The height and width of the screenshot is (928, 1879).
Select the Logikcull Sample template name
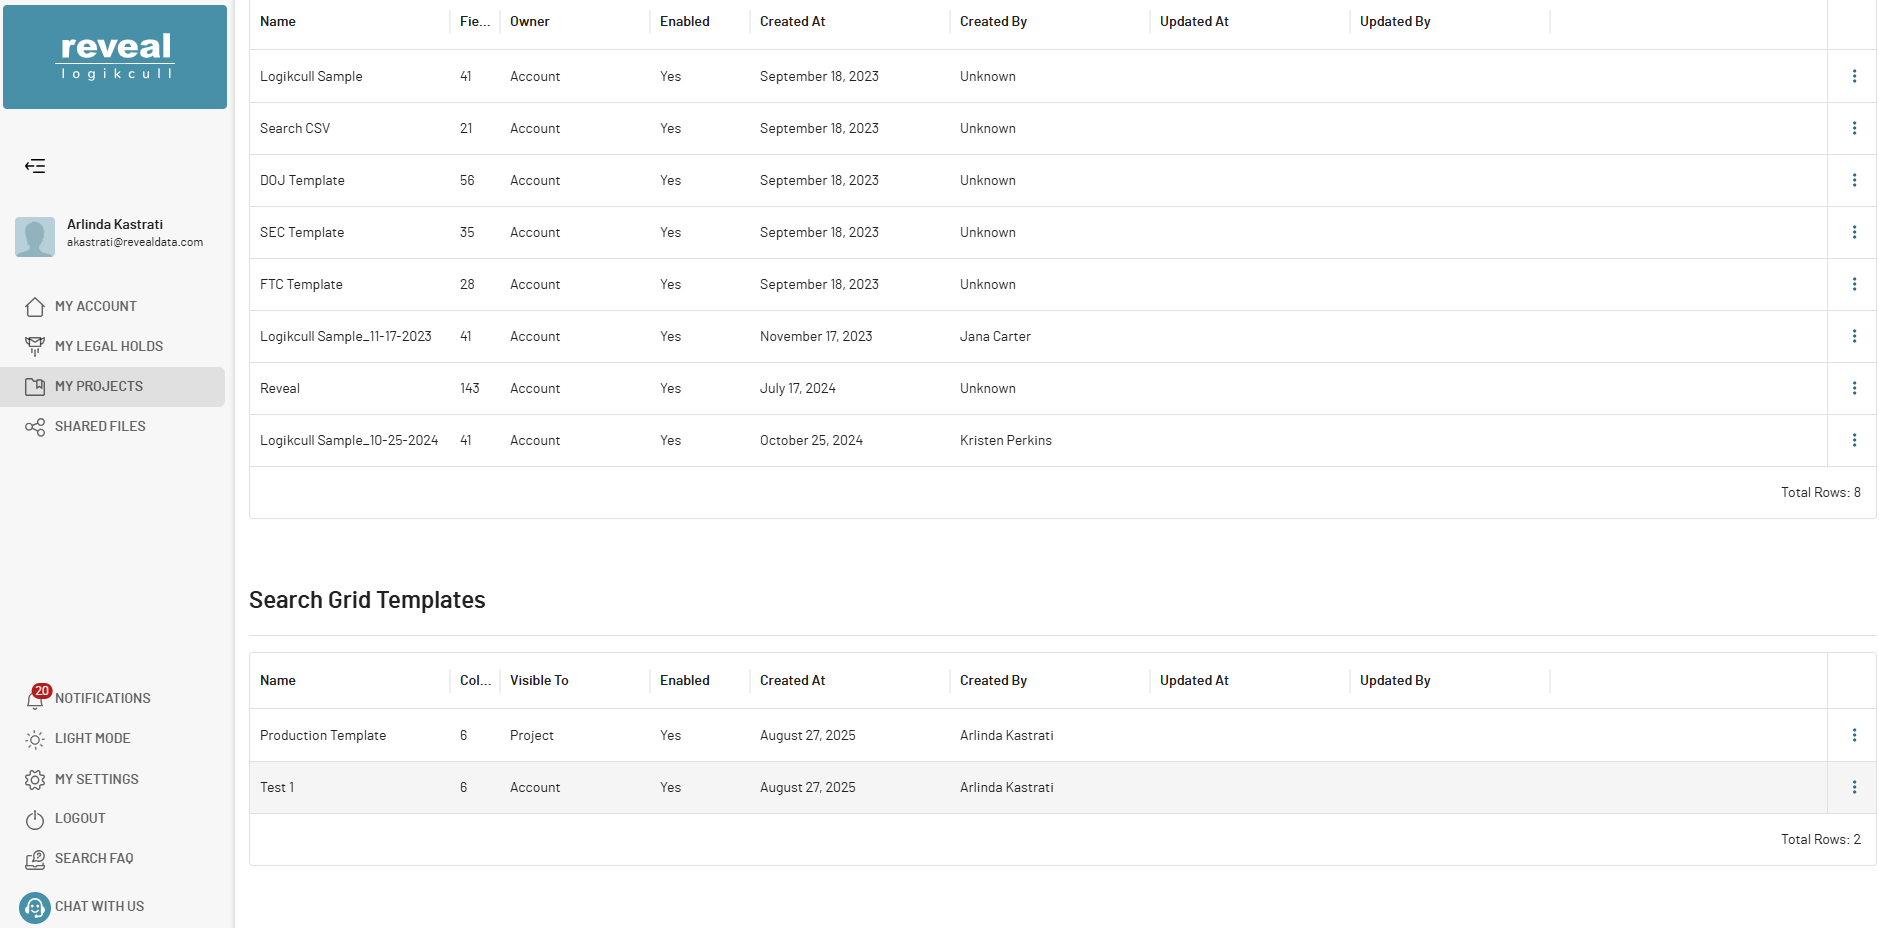(x=311, y=76)
